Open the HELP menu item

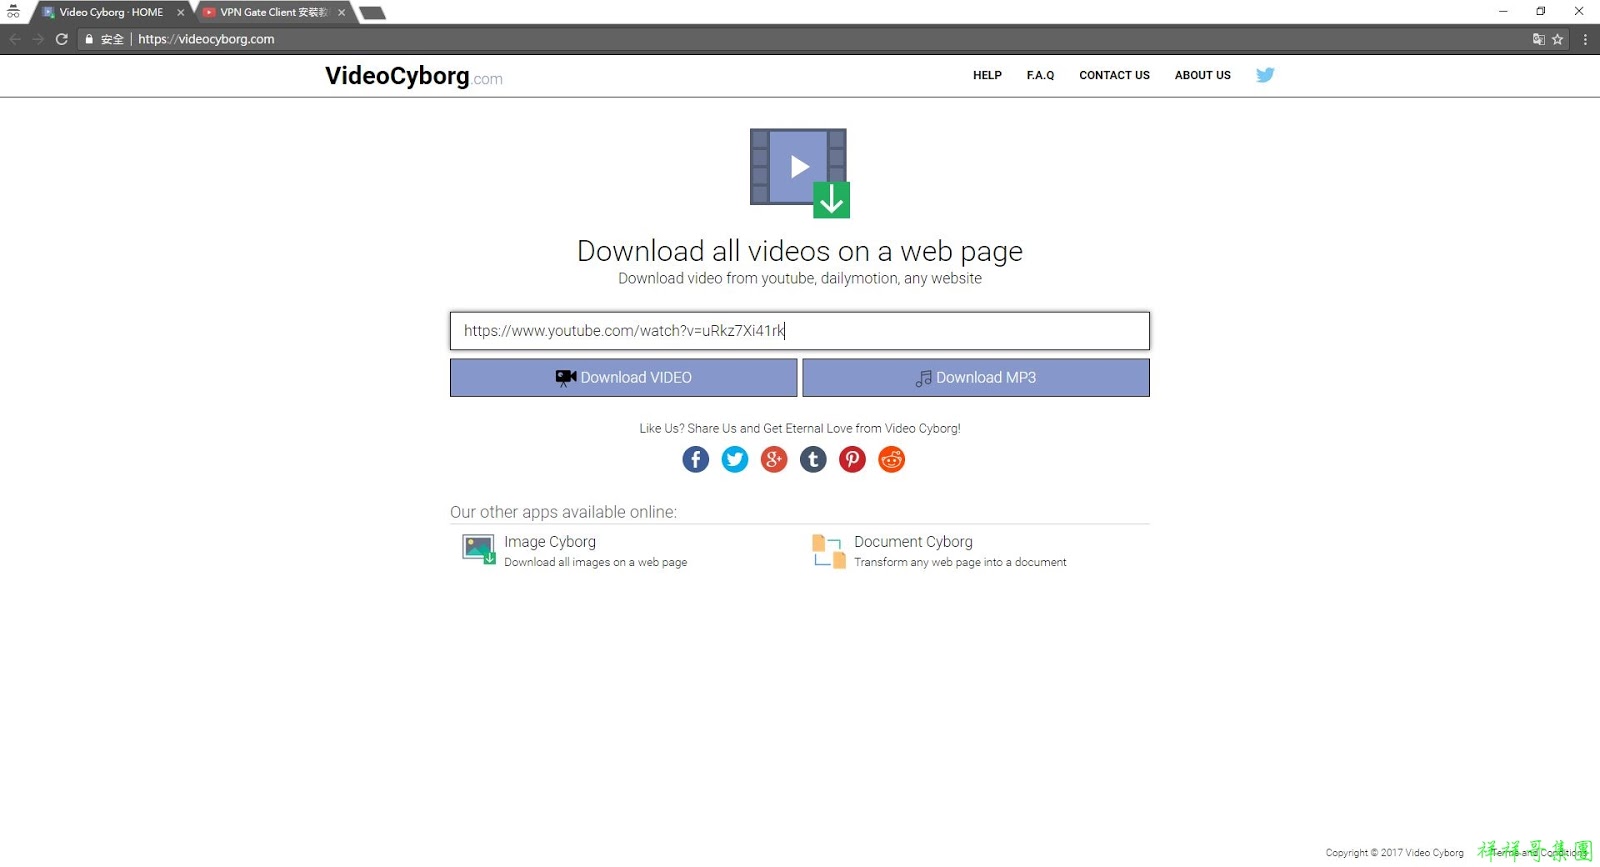click(x=987, y=75)
